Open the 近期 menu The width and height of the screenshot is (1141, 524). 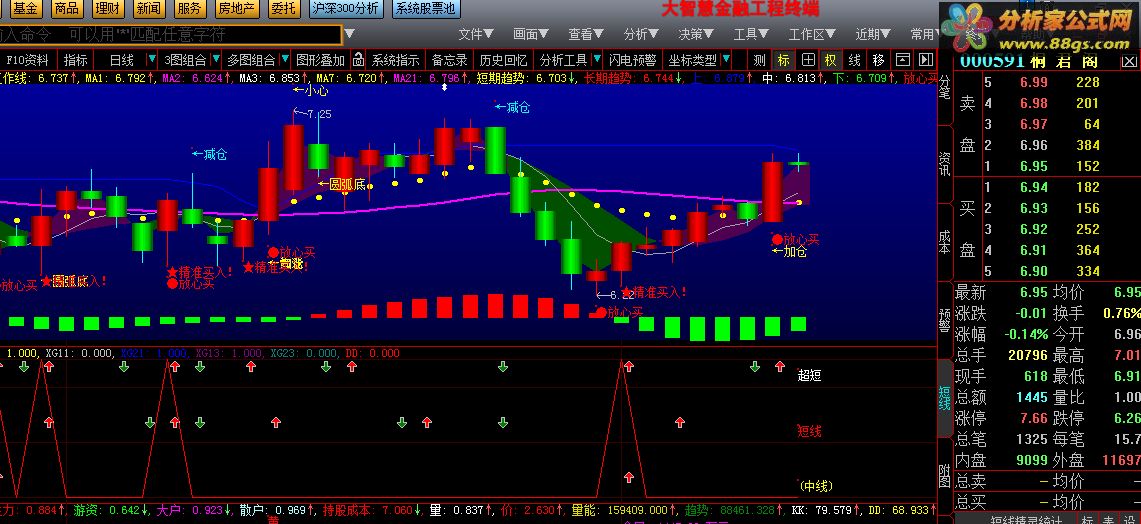click(873, 34)
